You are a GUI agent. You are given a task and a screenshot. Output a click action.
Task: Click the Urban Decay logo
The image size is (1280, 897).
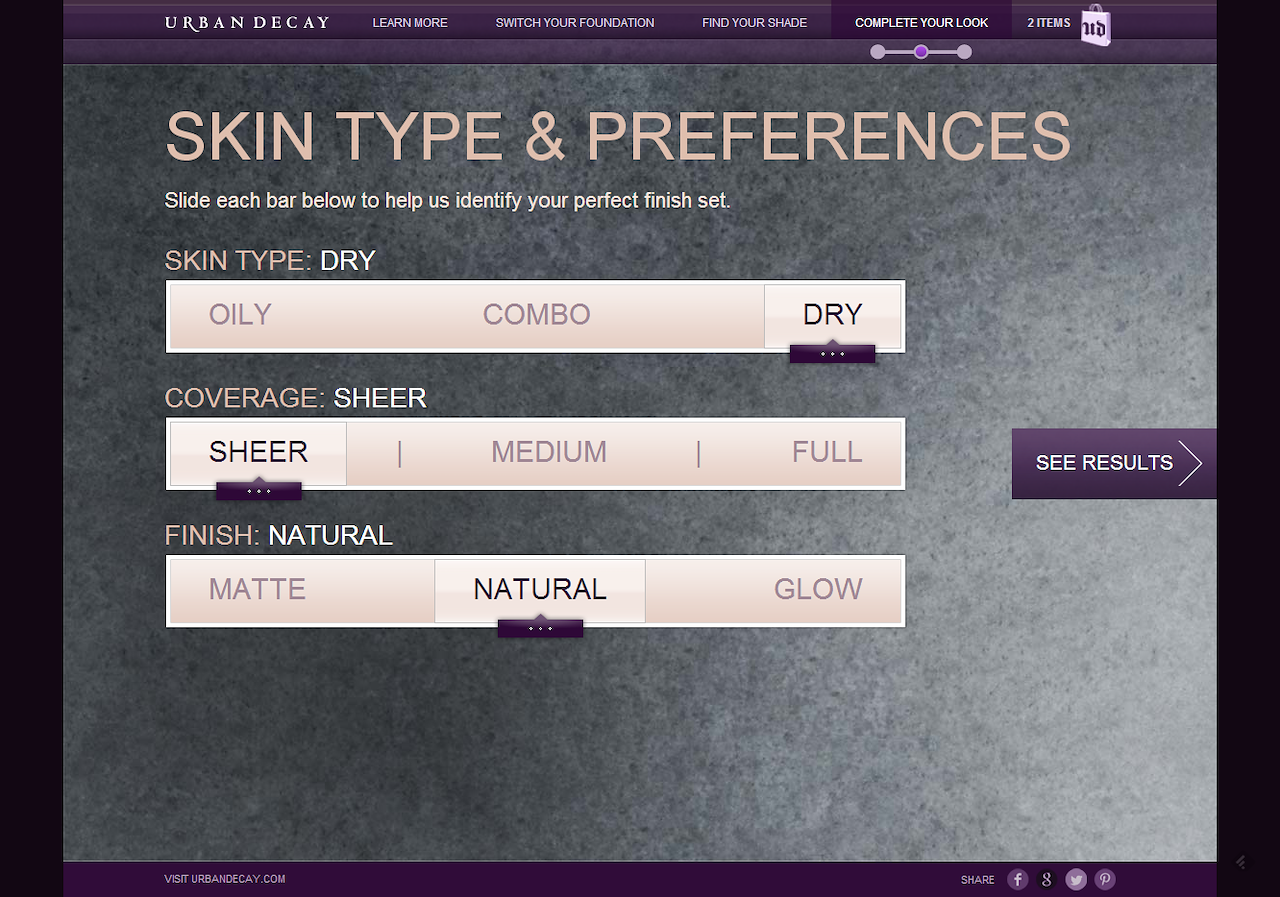[247, 22]
